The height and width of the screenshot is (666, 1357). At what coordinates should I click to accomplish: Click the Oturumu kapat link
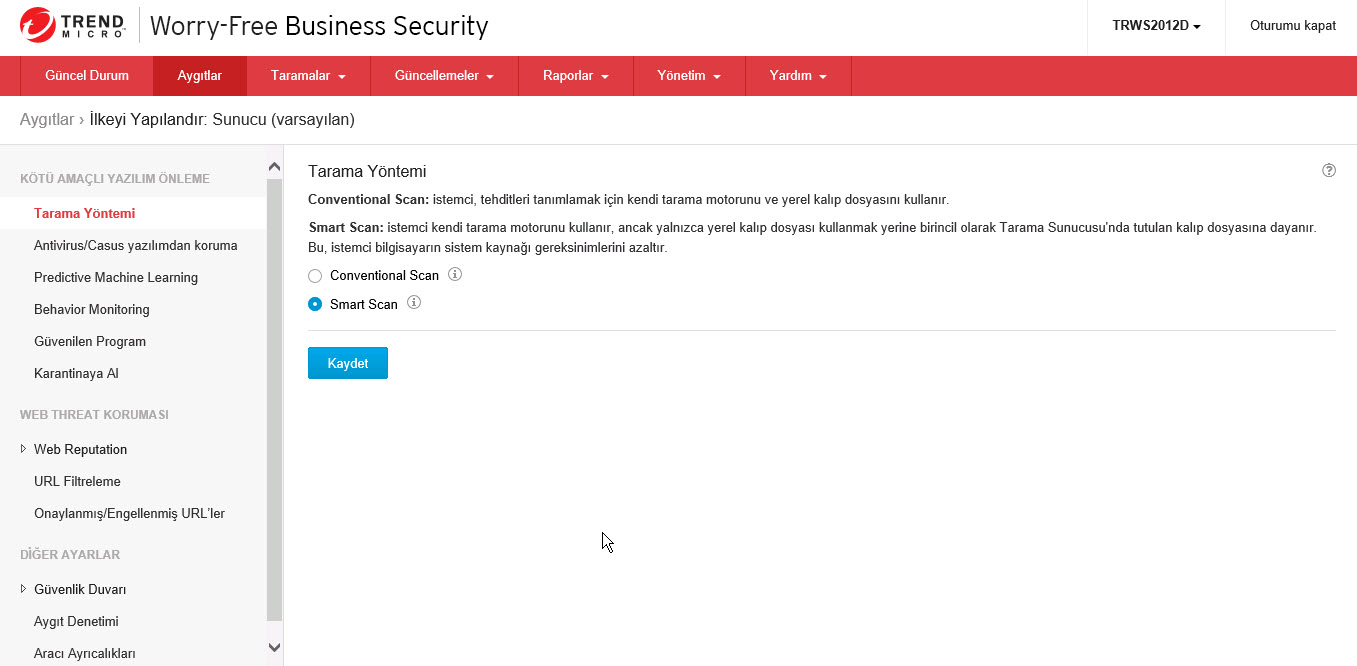(1292, 26)
